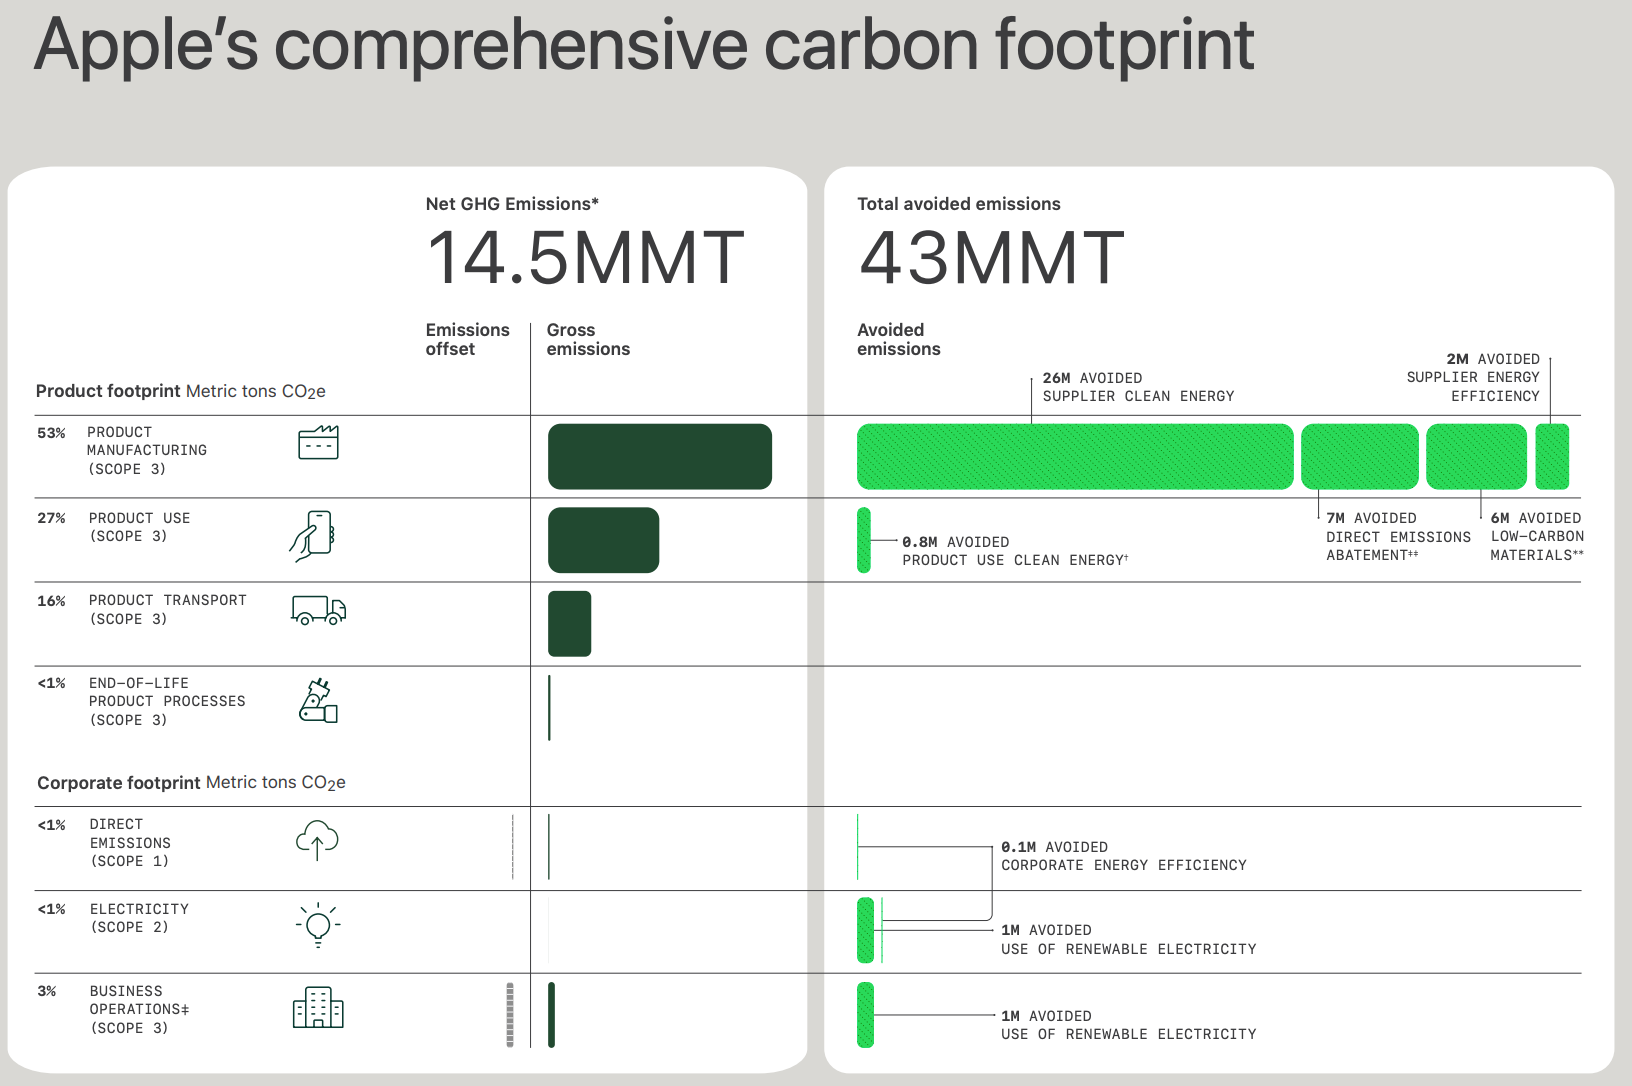Click the "0.8M AVOIDED PRODUCT USE CLEAN ENERGY" annotation
The width and height of the screenshot is (1632, 1086).
coord(1015,551)
